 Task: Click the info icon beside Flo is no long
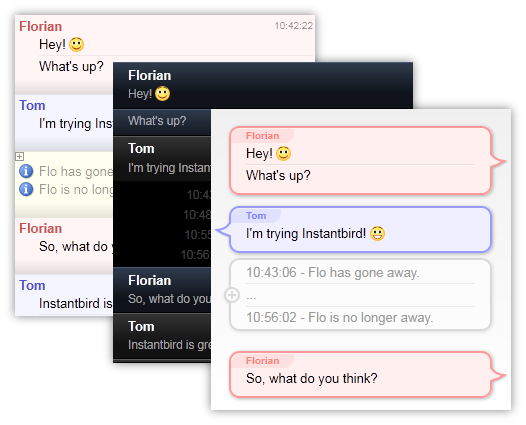tap(26, 189)
